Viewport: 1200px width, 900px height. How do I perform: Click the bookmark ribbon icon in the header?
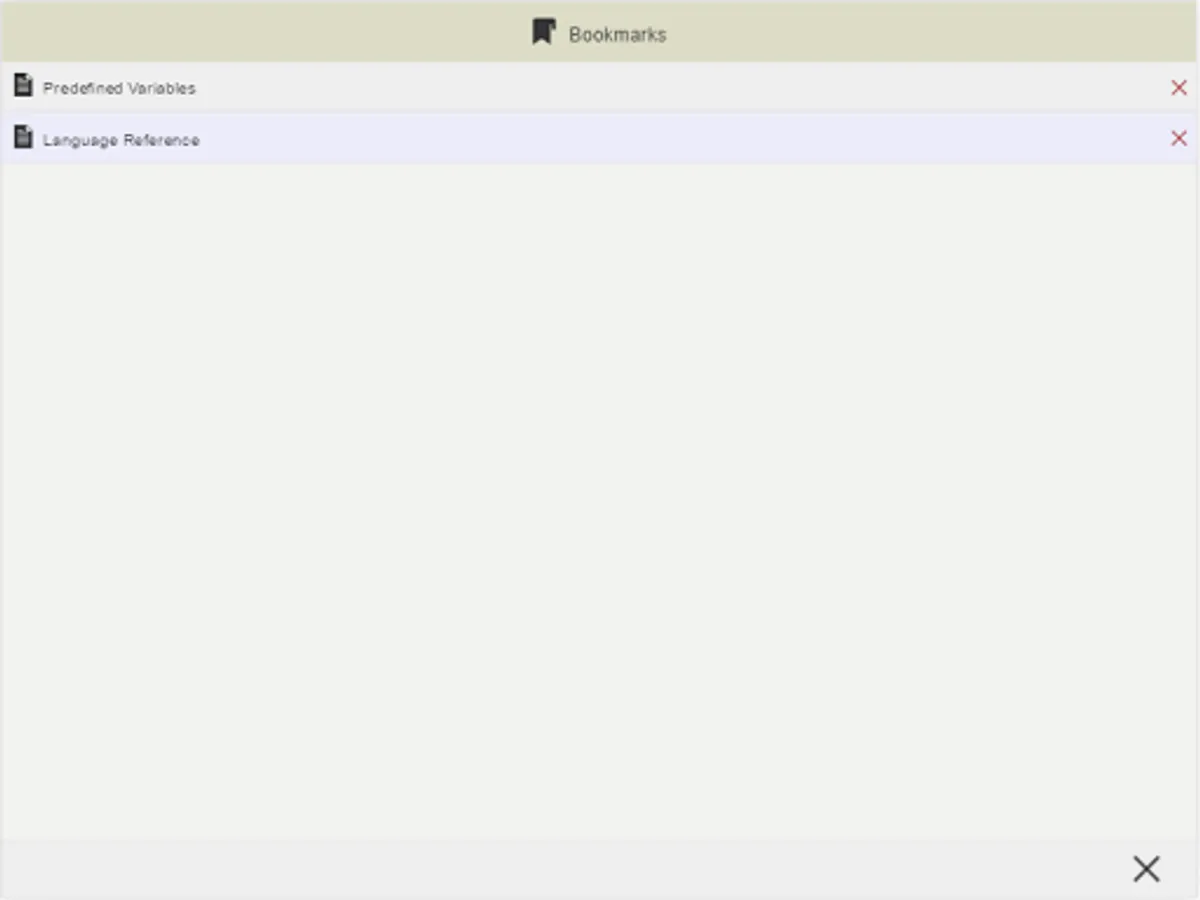point(543,32)
